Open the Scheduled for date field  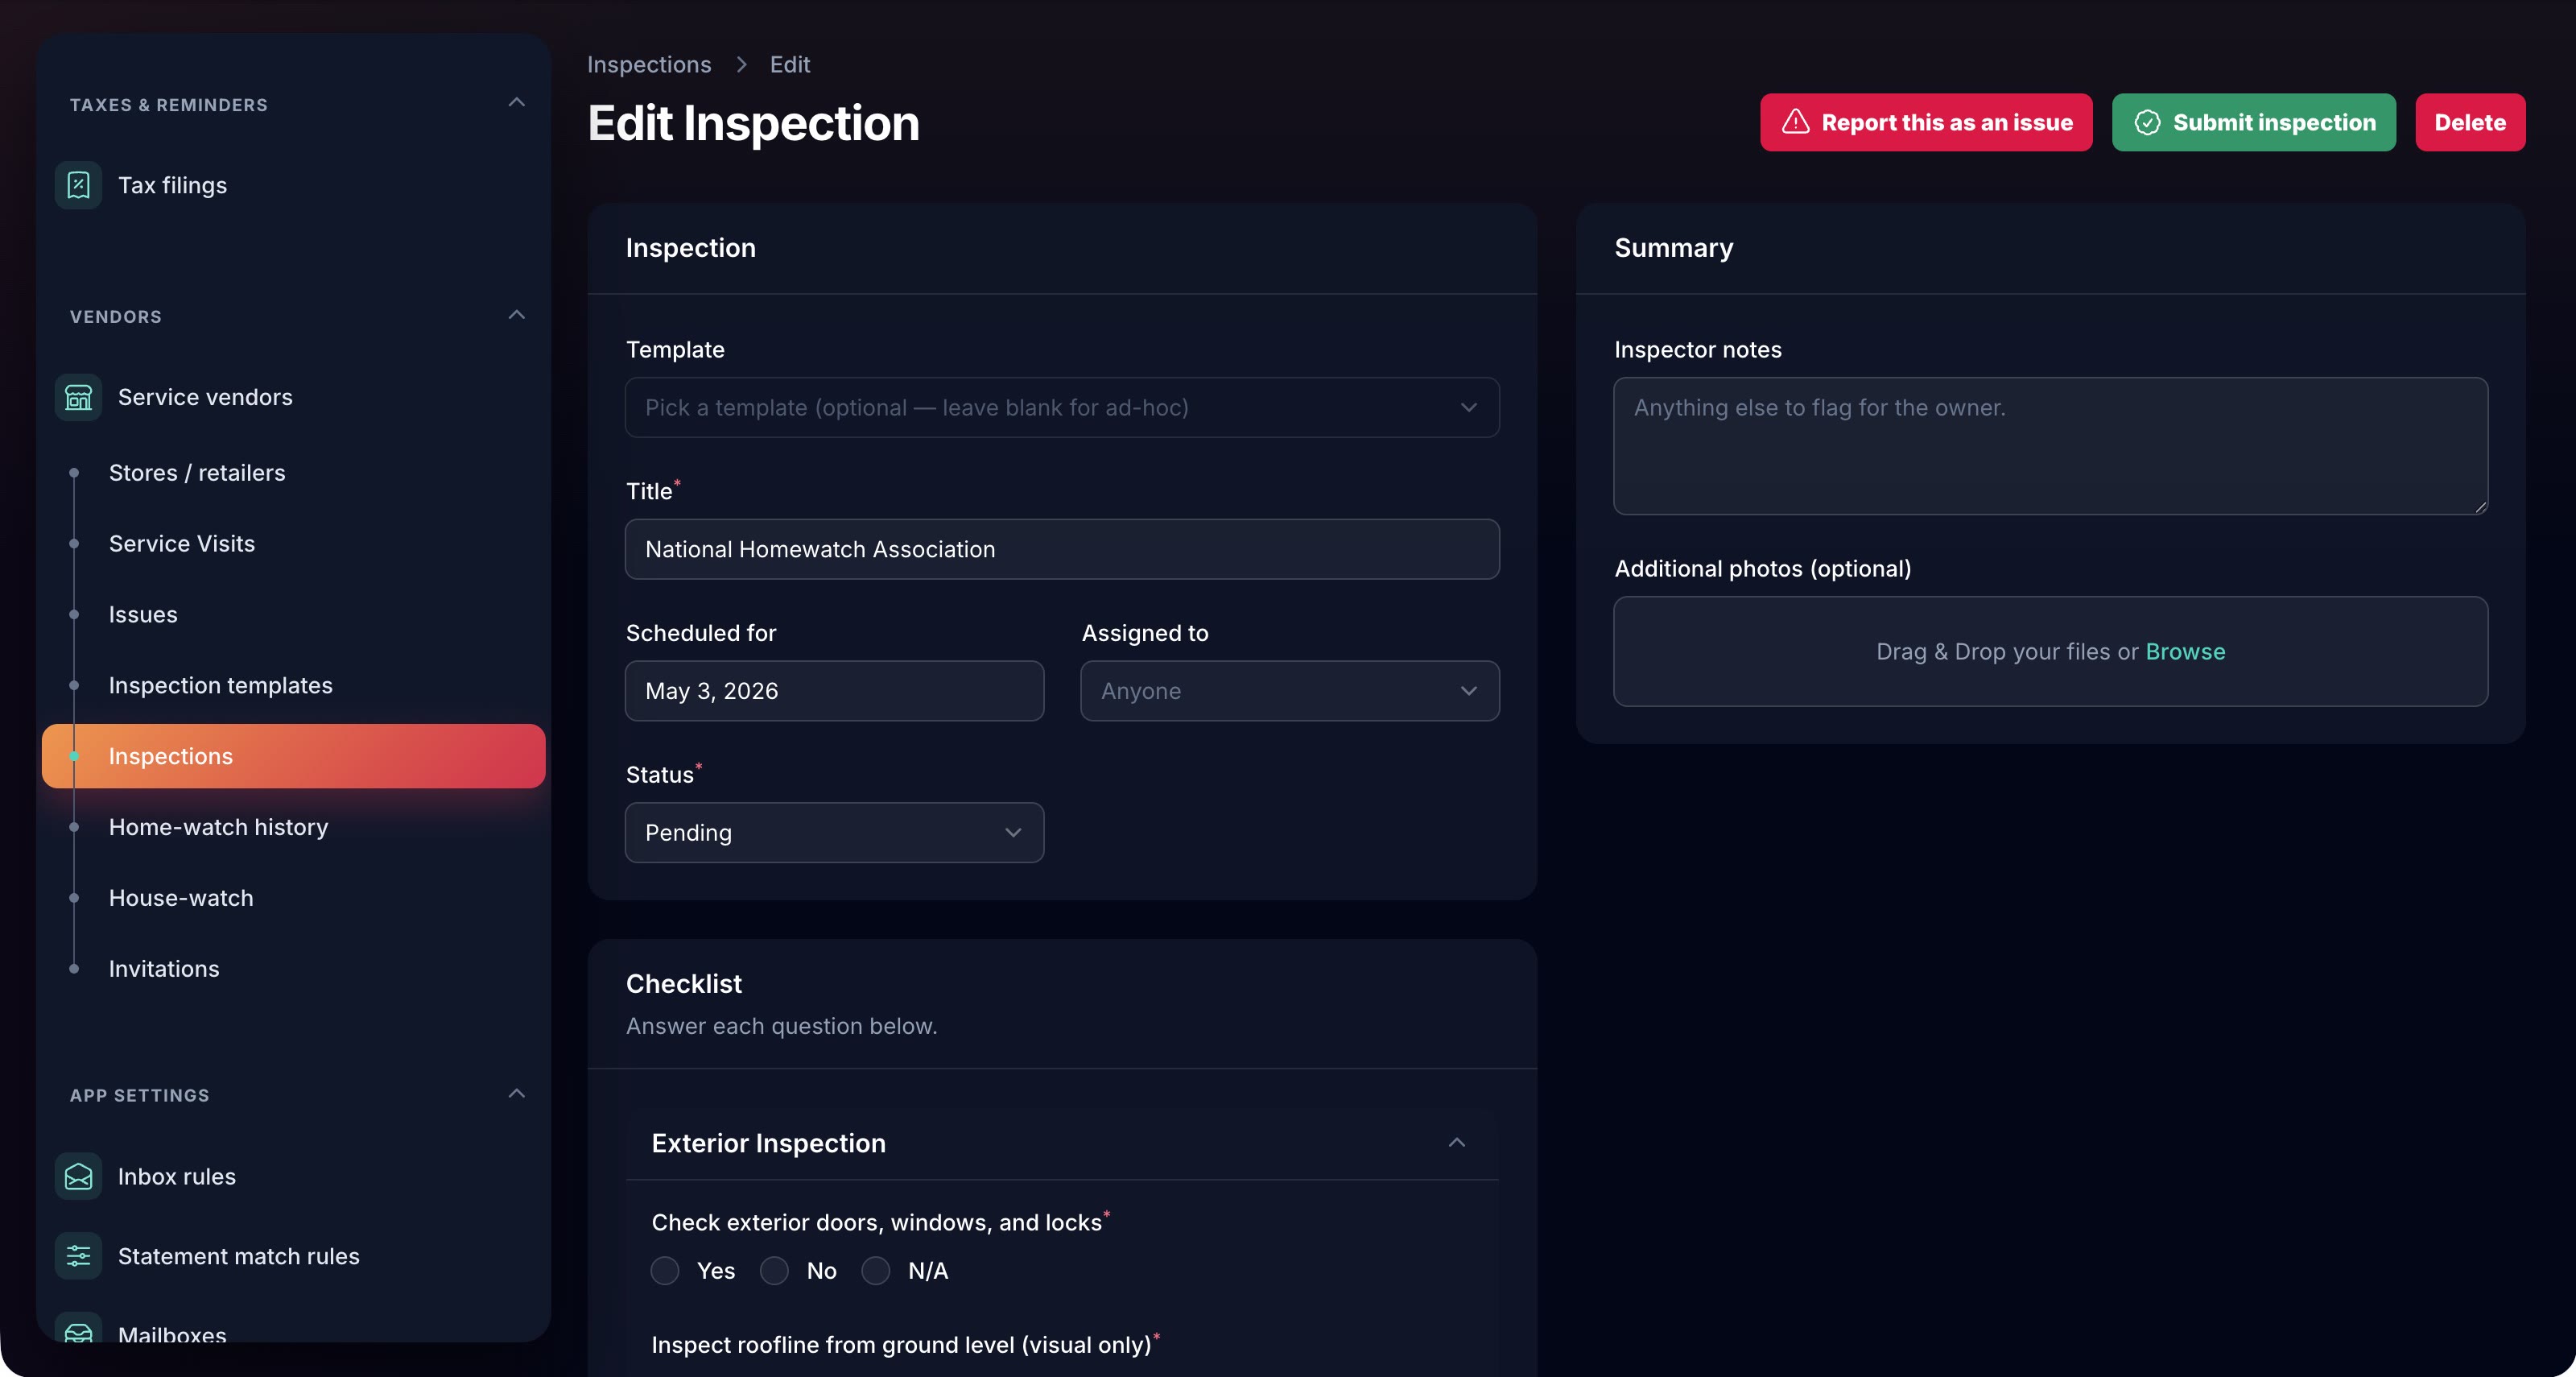coord(834,691)
